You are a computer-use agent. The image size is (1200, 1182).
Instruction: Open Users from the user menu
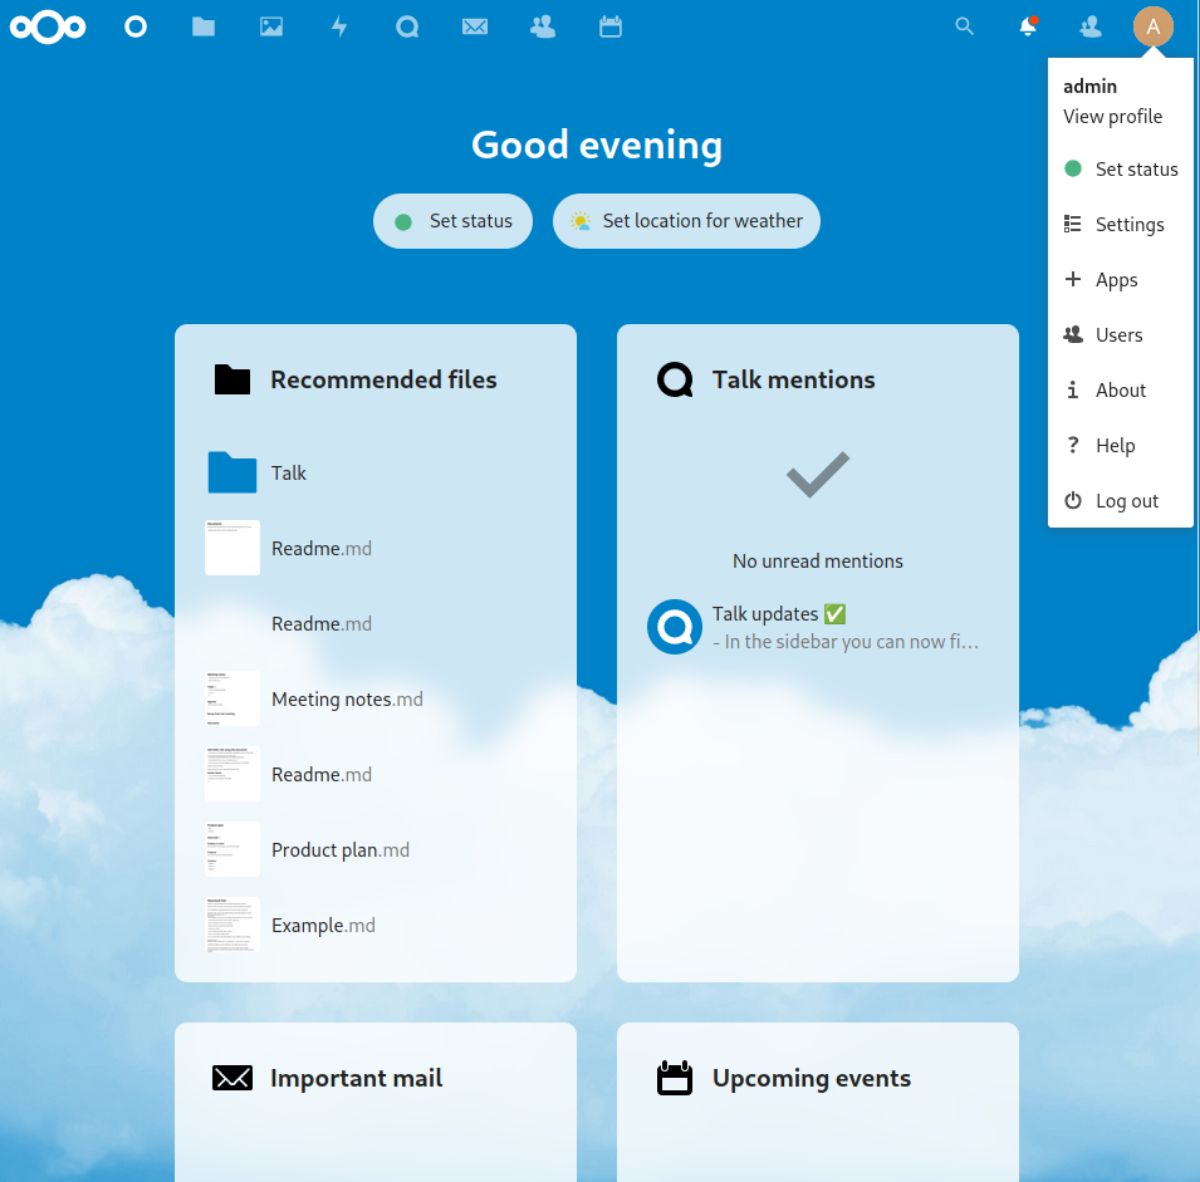(1121, 335)
